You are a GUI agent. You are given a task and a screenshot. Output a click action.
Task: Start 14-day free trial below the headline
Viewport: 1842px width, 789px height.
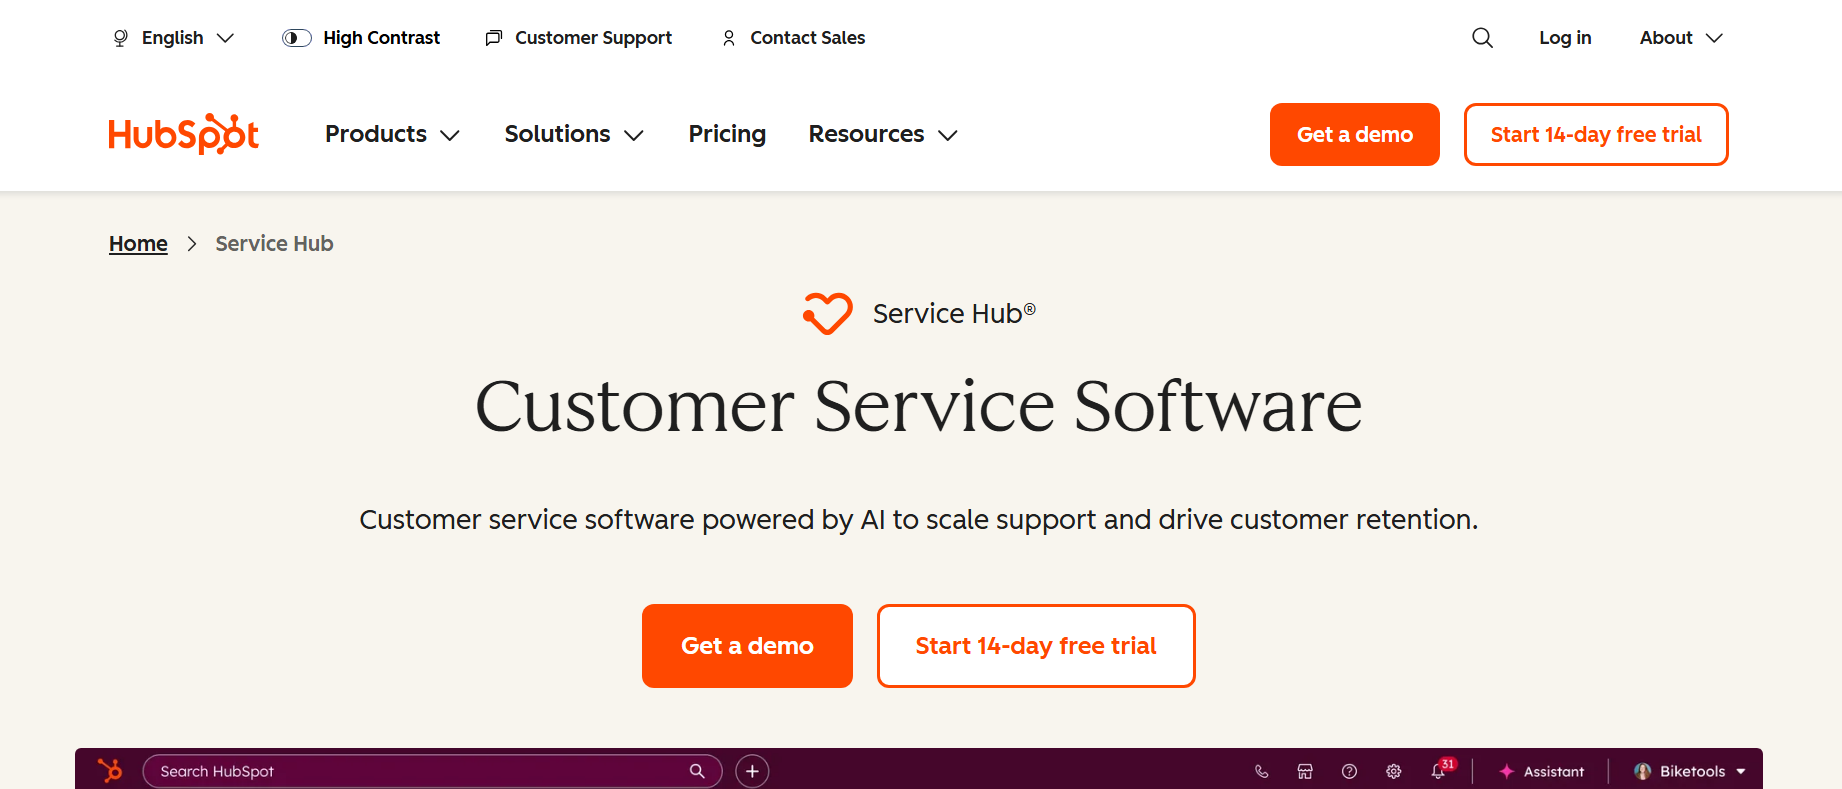(x=1036, y=646)
